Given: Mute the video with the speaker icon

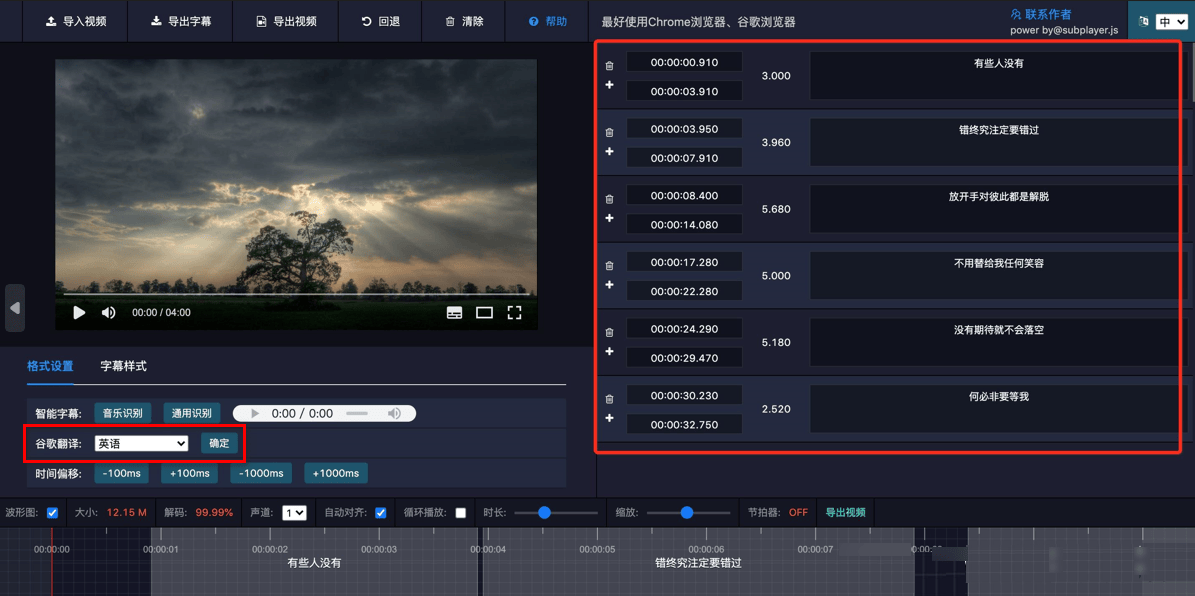Looking at the screenshot, I should point(109,312).
